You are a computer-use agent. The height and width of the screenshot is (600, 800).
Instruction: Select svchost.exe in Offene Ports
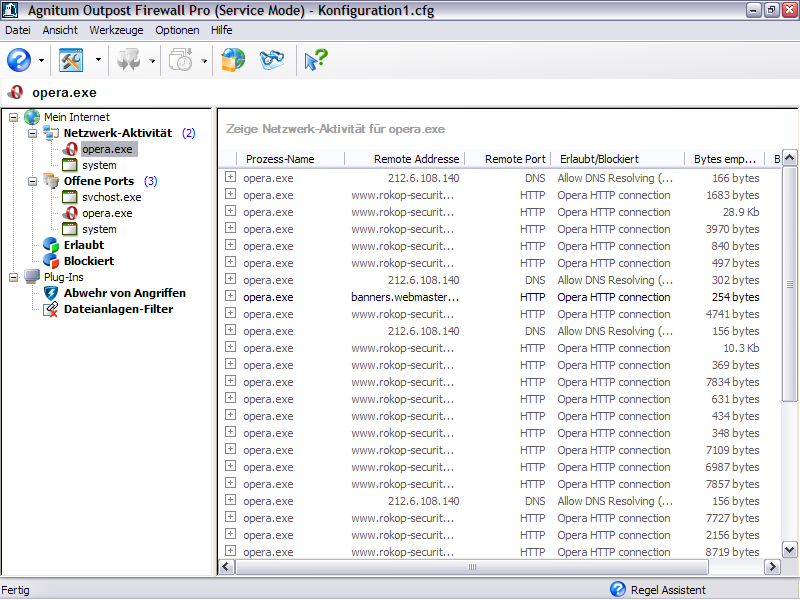point(112,197)
